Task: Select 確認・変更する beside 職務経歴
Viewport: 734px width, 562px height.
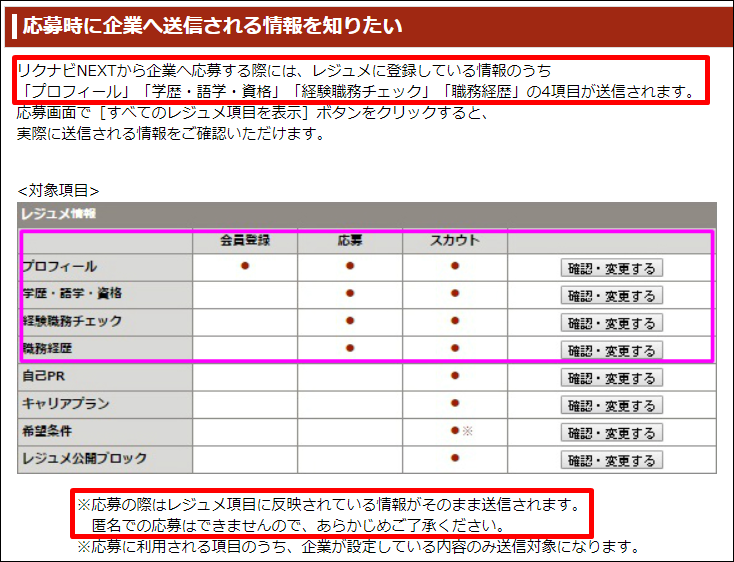Action: click(611, 350)
